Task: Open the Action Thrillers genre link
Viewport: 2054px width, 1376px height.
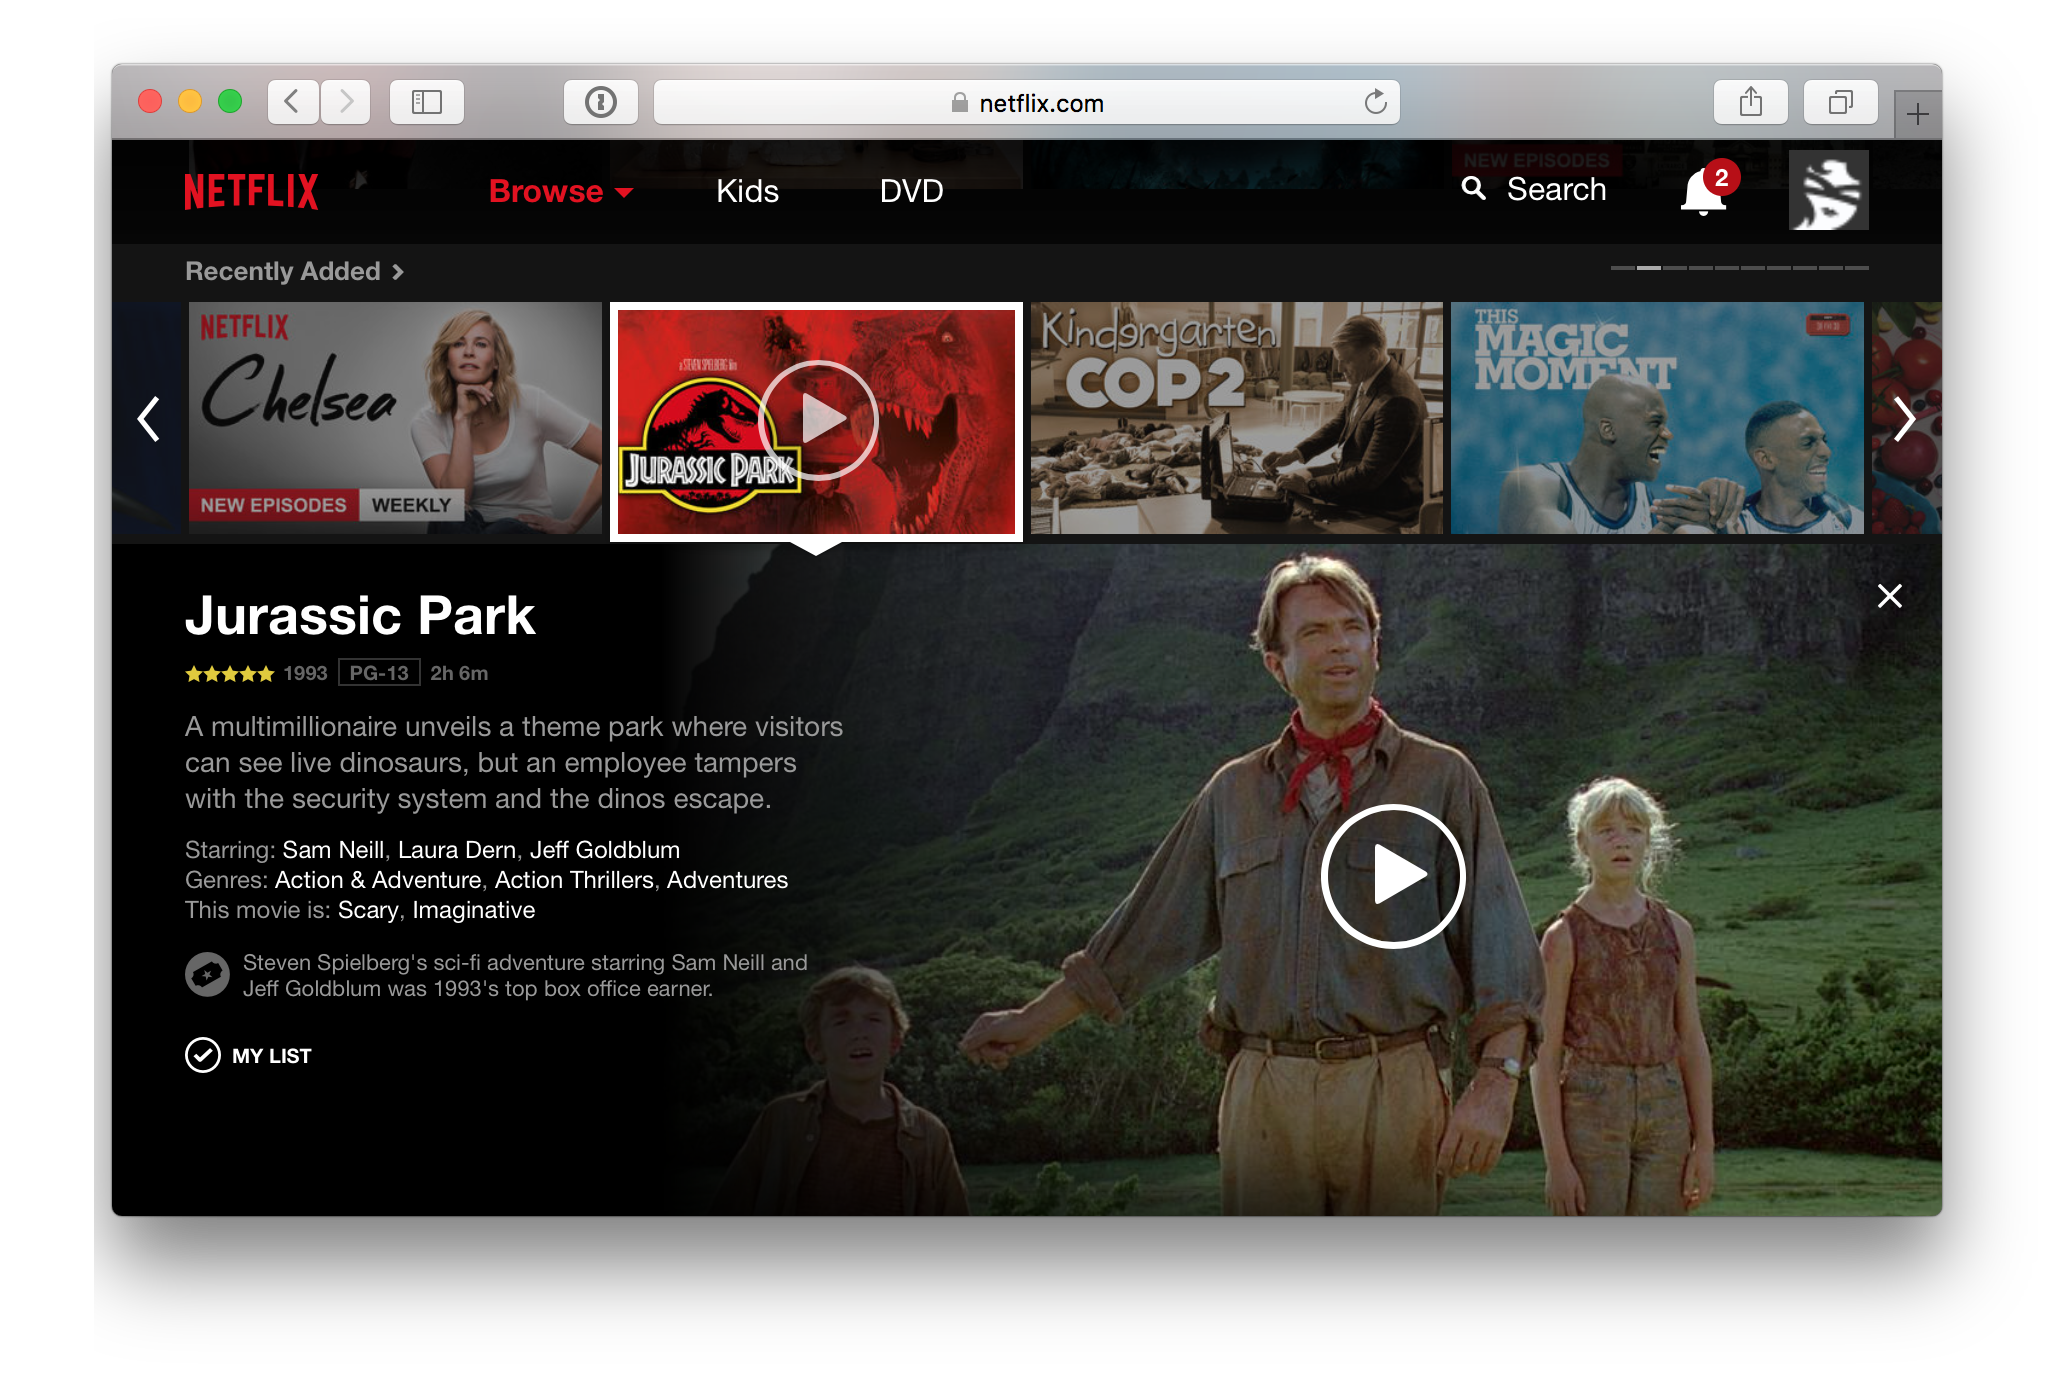Action: tap(574, 880)
